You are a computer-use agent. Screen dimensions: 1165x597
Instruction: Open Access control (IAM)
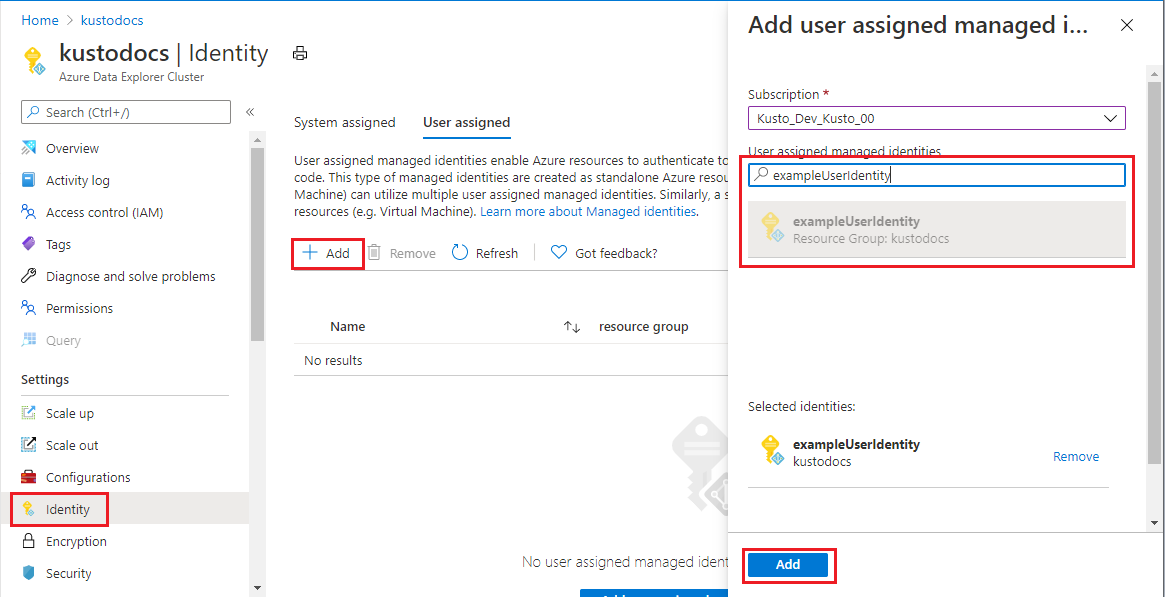105,211
